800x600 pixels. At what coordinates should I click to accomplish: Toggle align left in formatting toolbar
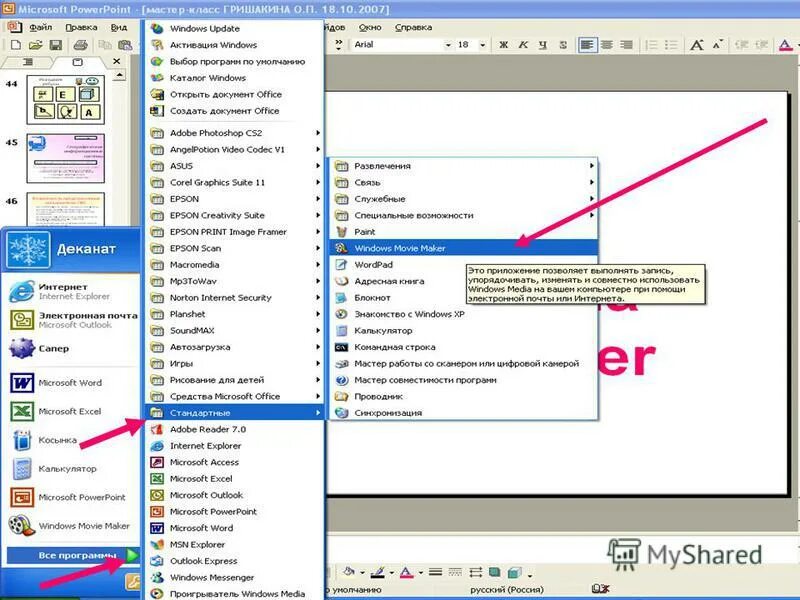click(x=587, y=45)
